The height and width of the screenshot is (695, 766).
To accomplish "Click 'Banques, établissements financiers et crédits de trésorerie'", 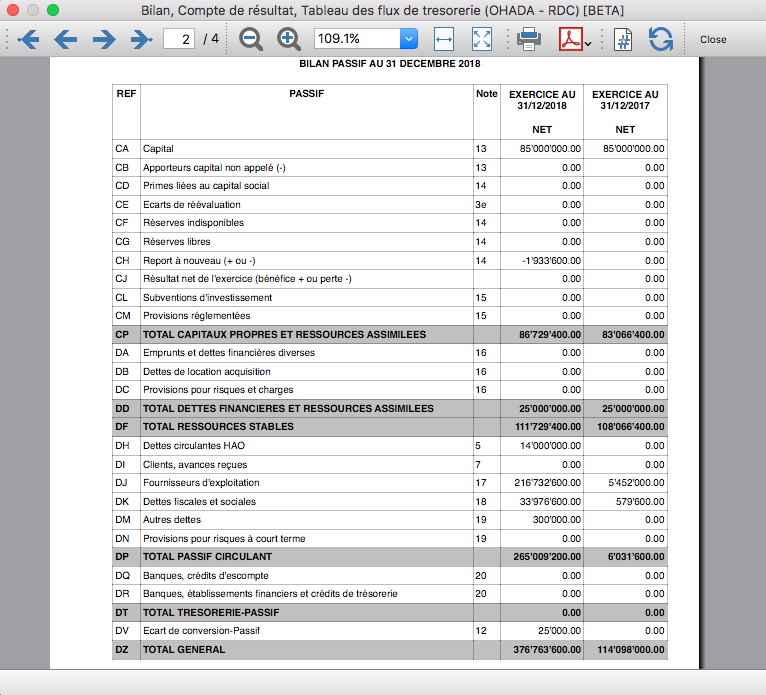I will tap(270, 594).
